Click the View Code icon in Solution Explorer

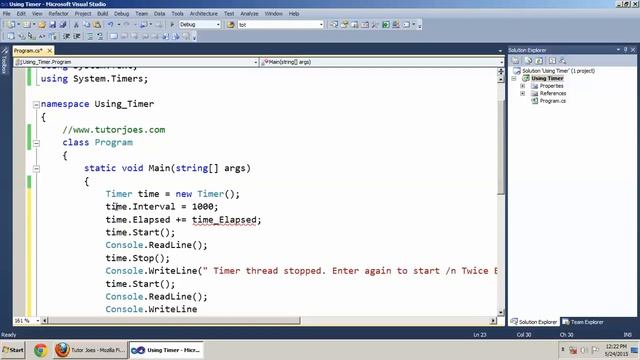point(552,61)
